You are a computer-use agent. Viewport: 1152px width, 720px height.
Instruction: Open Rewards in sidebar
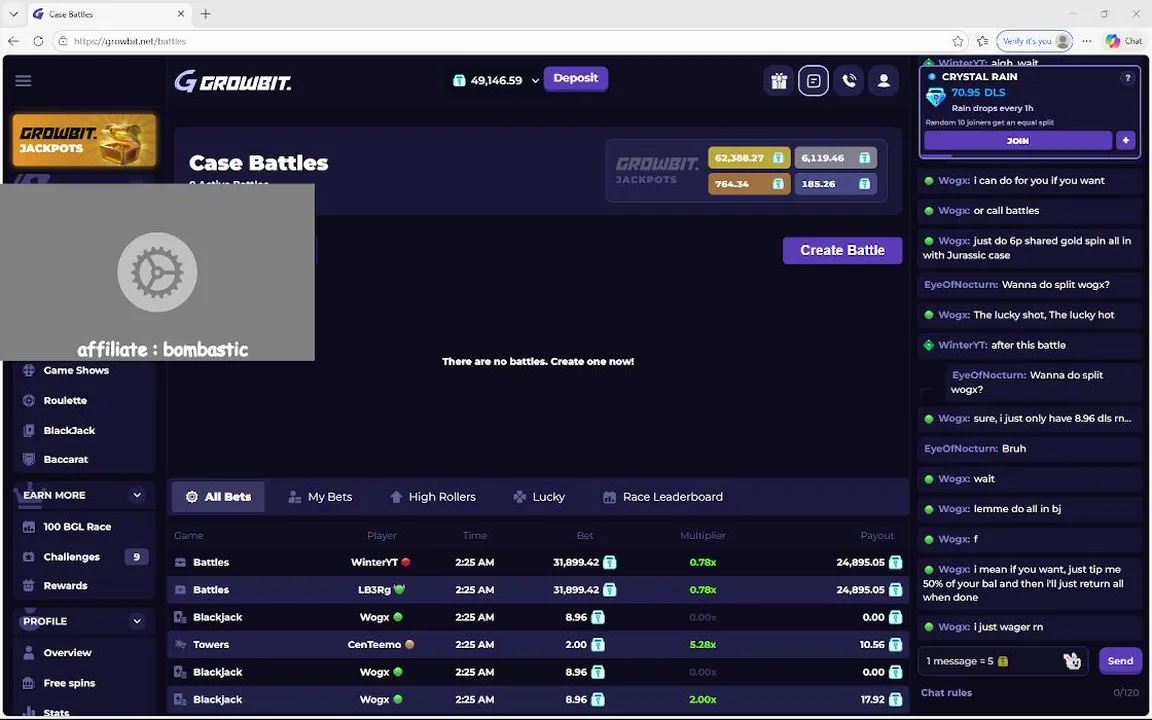65,586
